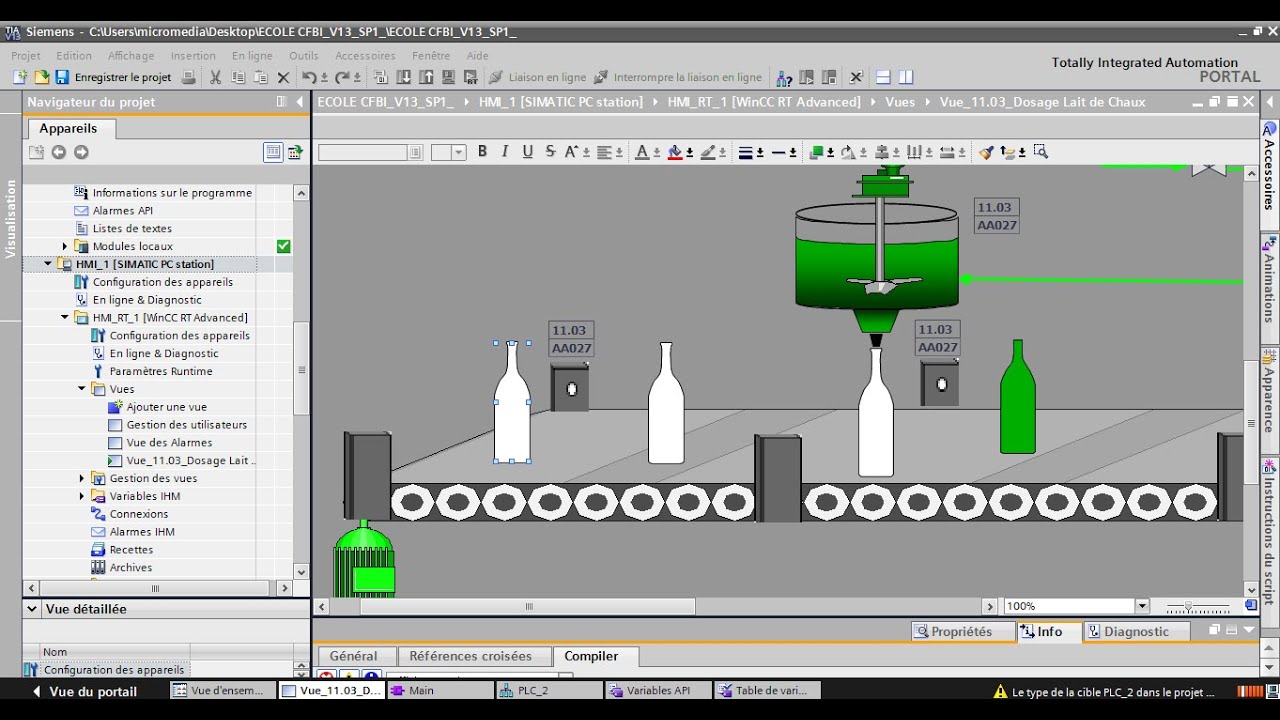Select Vue des Alarmes in tree

(x=169, y=443)
